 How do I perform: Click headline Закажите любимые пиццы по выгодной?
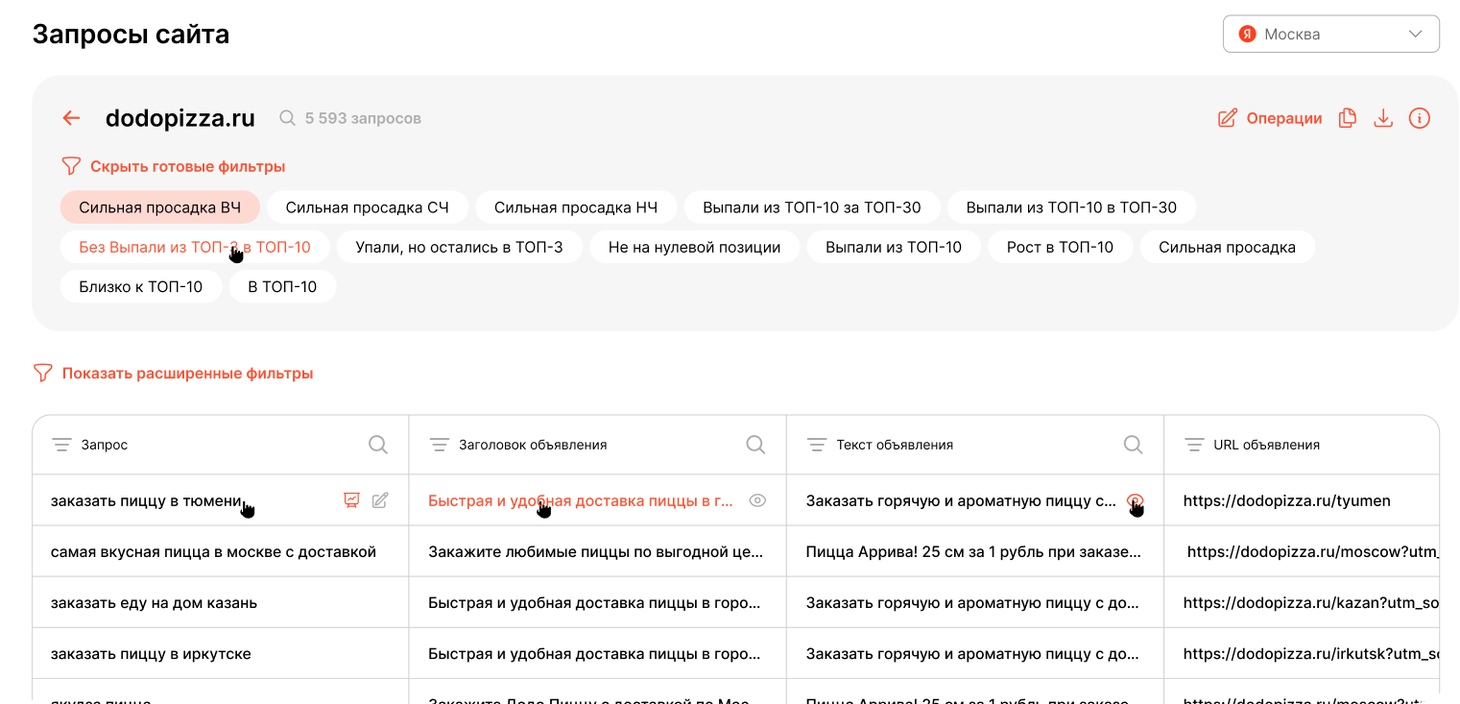[595, 551]
